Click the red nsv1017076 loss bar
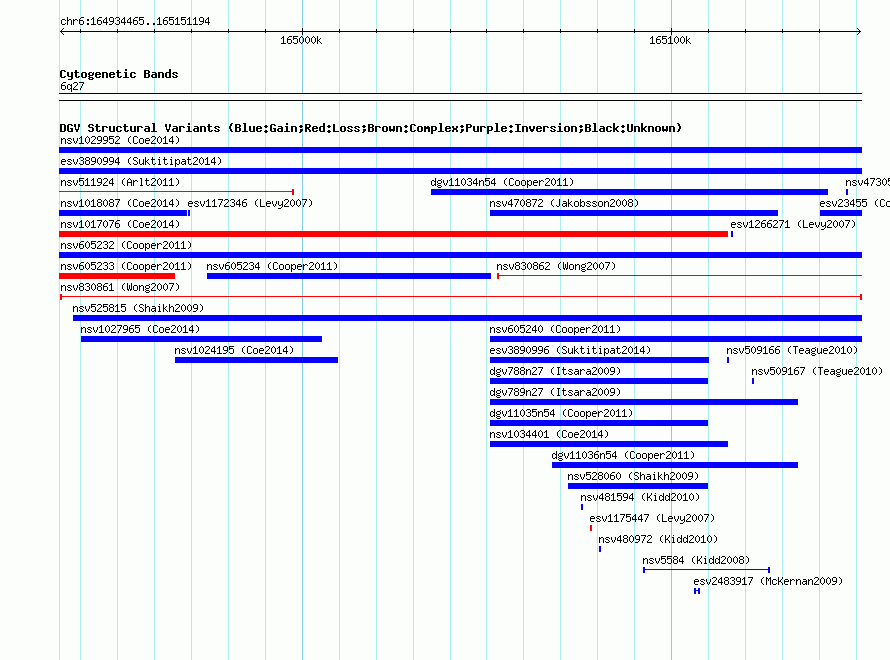 coord(393,234)
